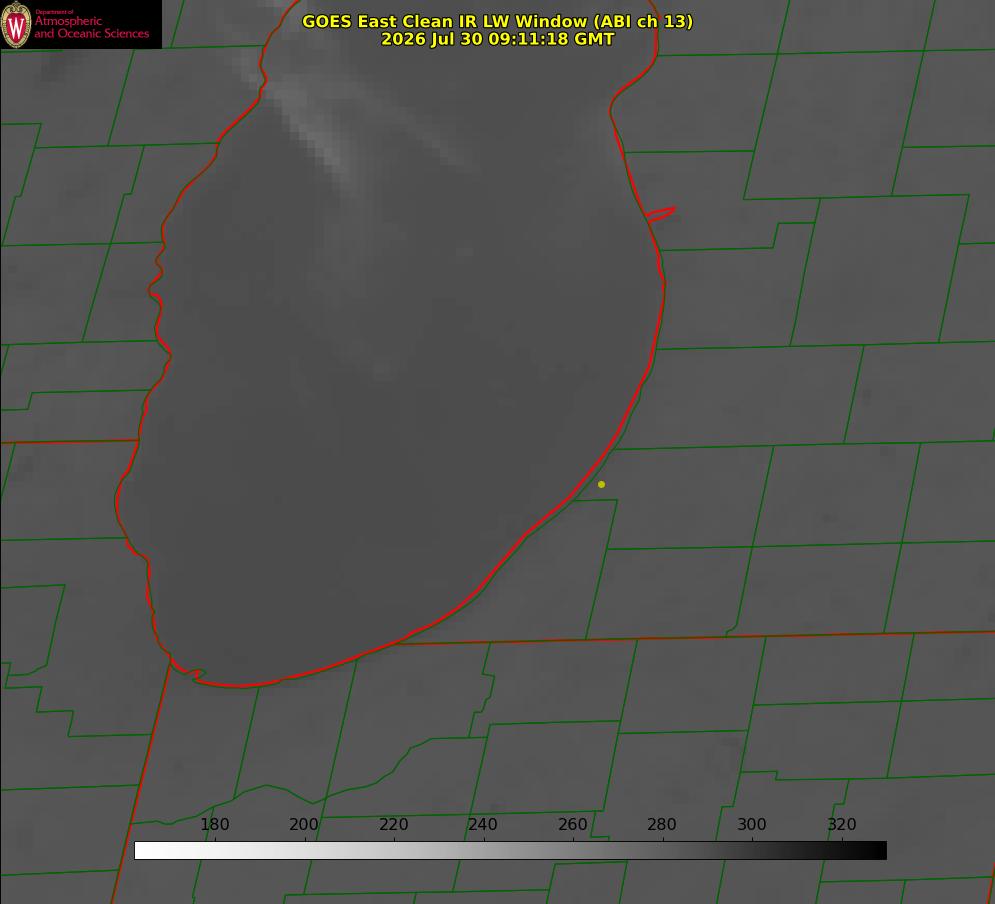
Task: Choose the 320 colorbar label
Action: pyautogui.click(x=842, y=824)
